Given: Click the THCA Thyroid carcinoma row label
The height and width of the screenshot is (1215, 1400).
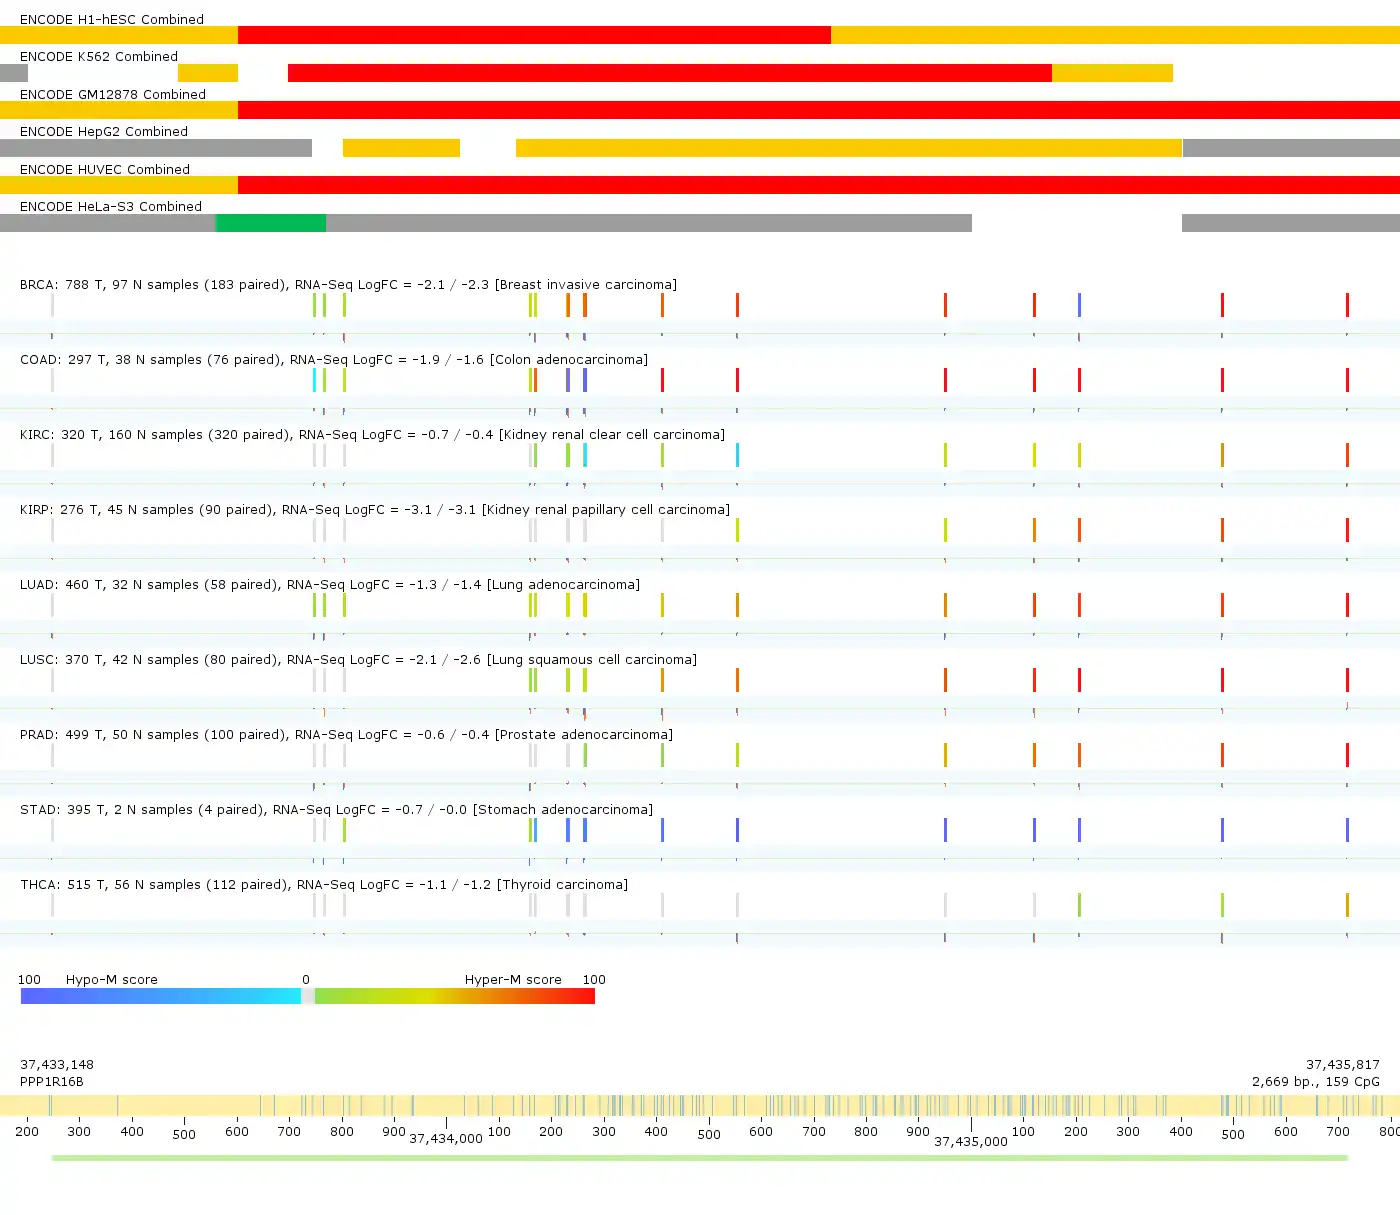Looking at the screenshot, I should coord(324,885).
